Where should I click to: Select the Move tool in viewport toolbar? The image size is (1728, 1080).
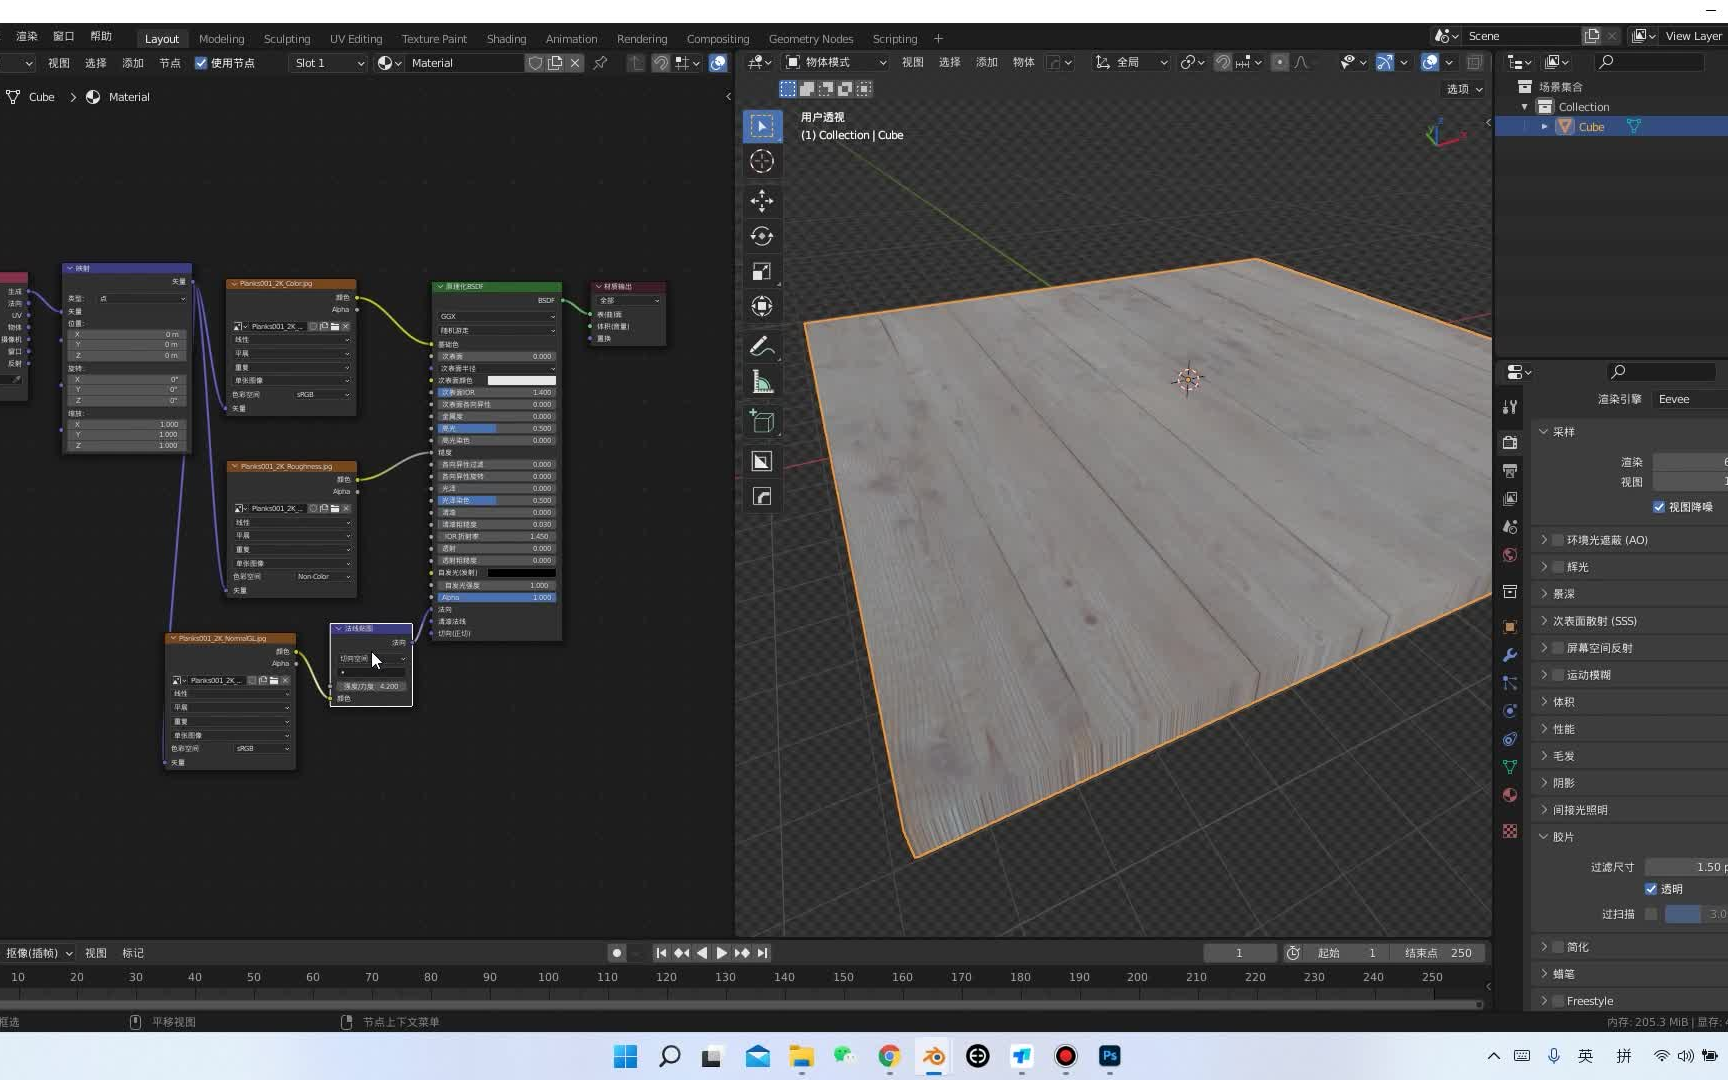pos(762,201)
